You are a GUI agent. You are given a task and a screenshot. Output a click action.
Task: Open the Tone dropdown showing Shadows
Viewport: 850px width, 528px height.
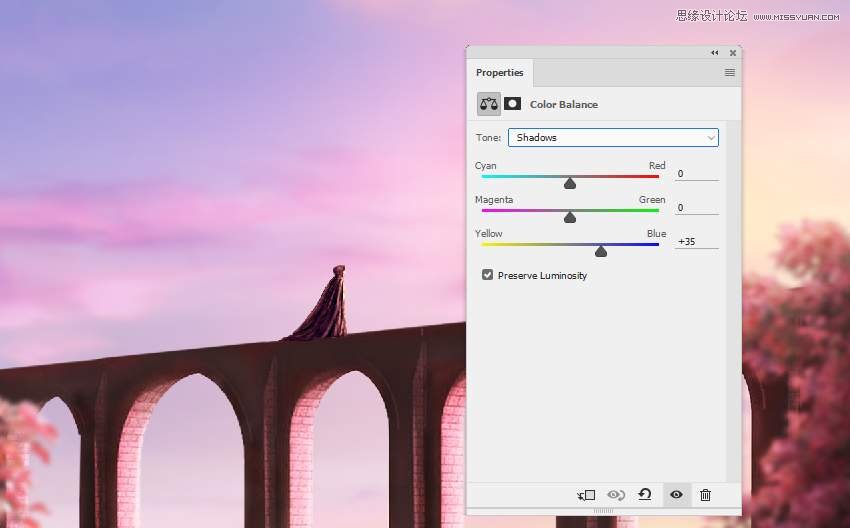[x=613, y=138]
